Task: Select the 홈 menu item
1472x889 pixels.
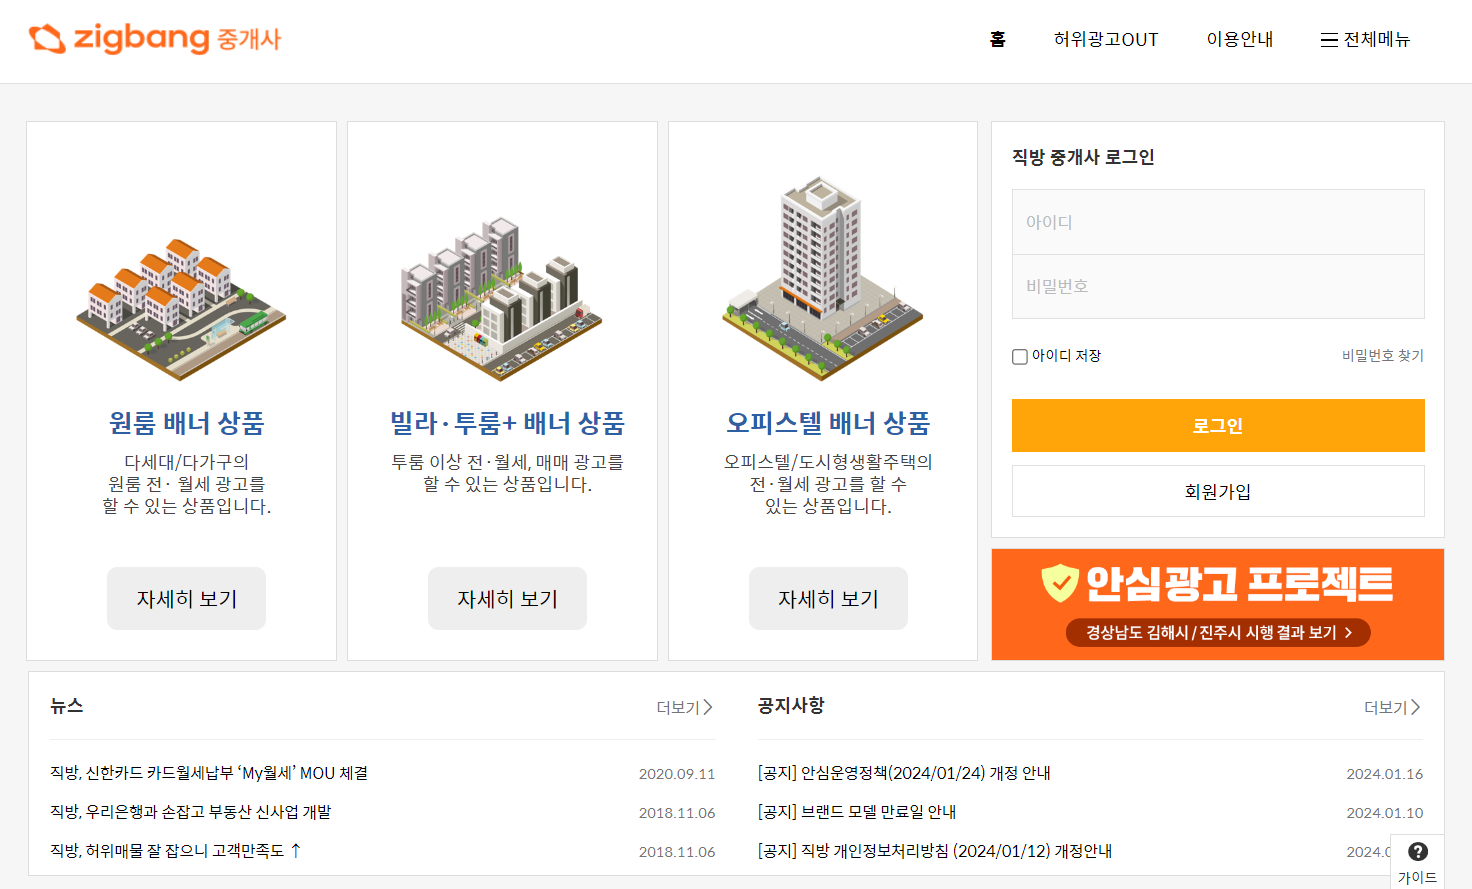Action: 996,40
